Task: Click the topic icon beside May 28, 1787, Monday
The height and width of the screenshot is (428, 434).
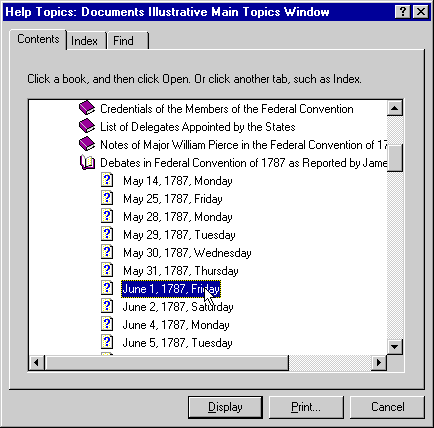Action: click(x=107, y=216)
